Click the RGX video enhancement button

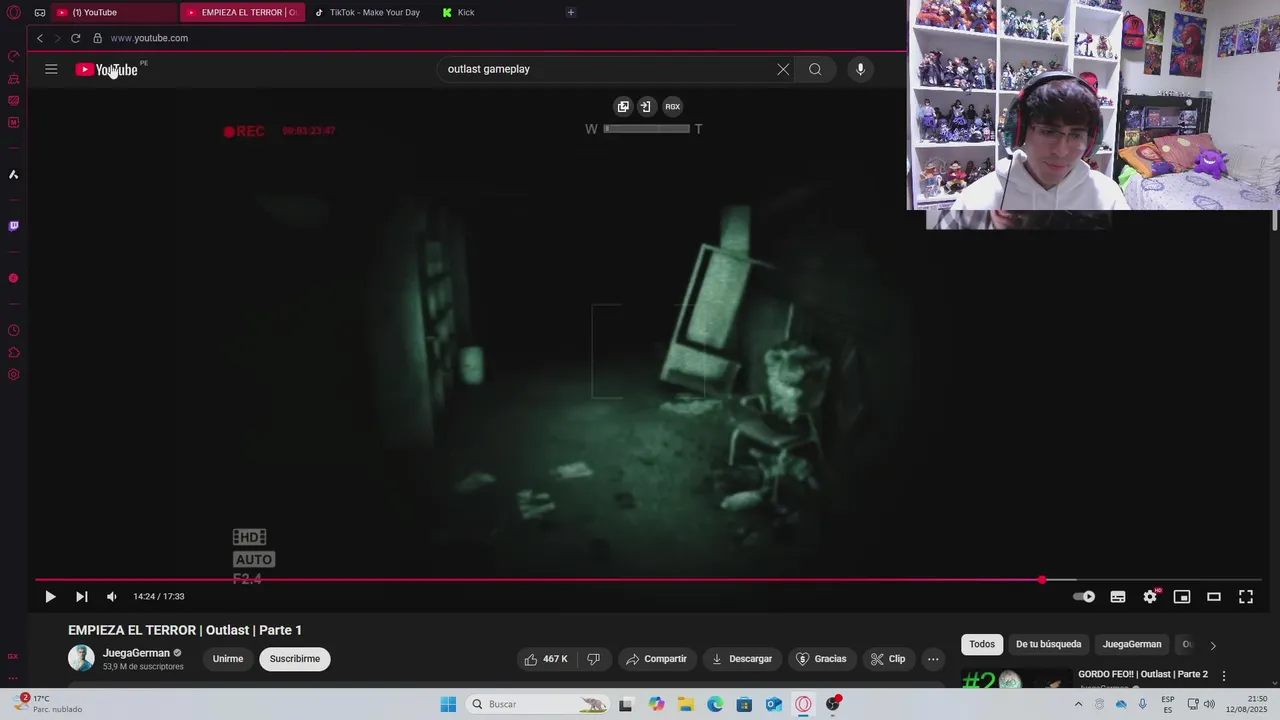pos(672,106)
